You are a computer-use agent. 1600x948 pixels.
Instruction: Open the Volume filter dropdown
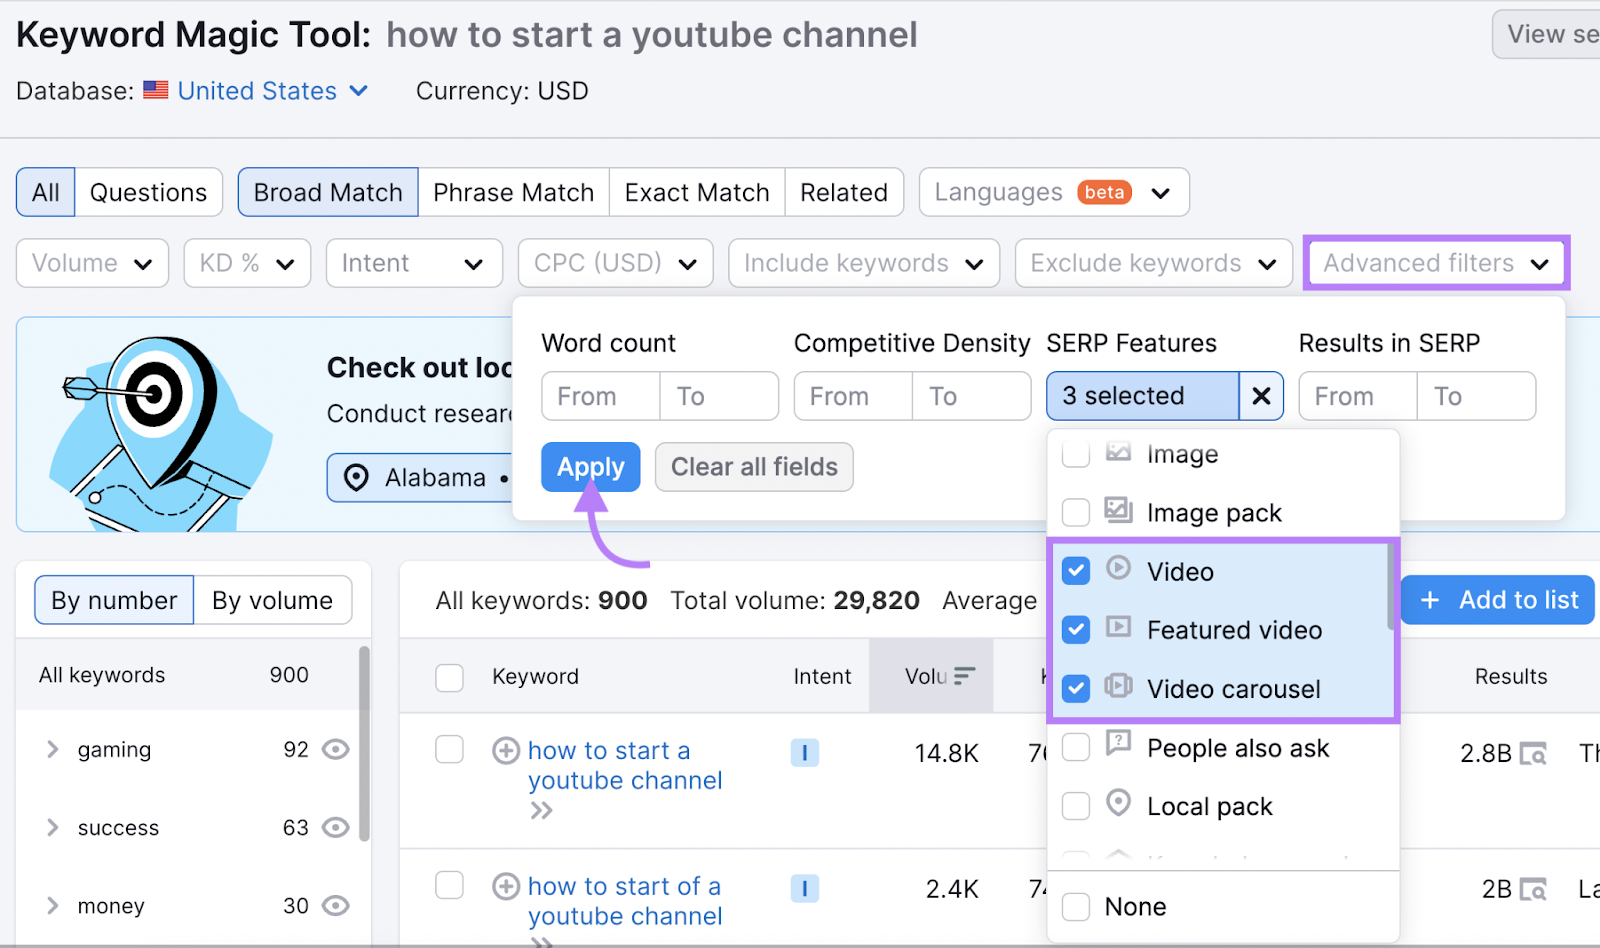92,263
